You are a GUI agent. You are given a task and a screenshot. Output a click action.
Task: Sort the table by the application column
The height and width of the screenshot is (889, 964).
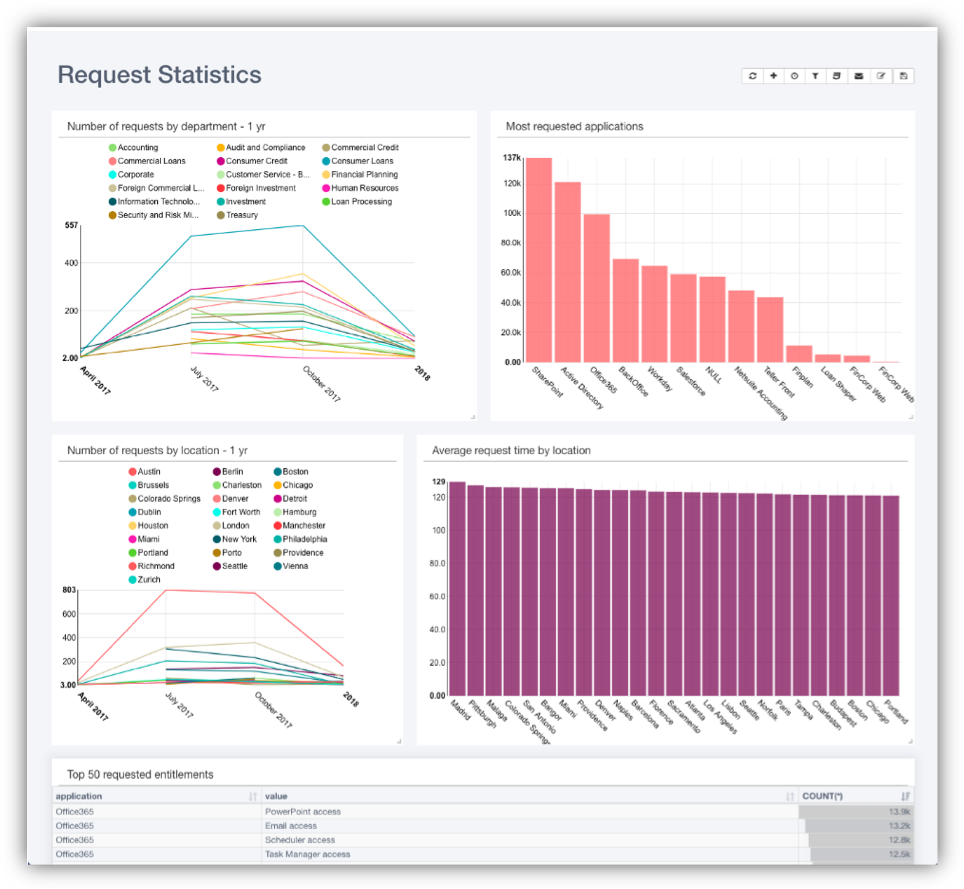(x=251, y=796)
